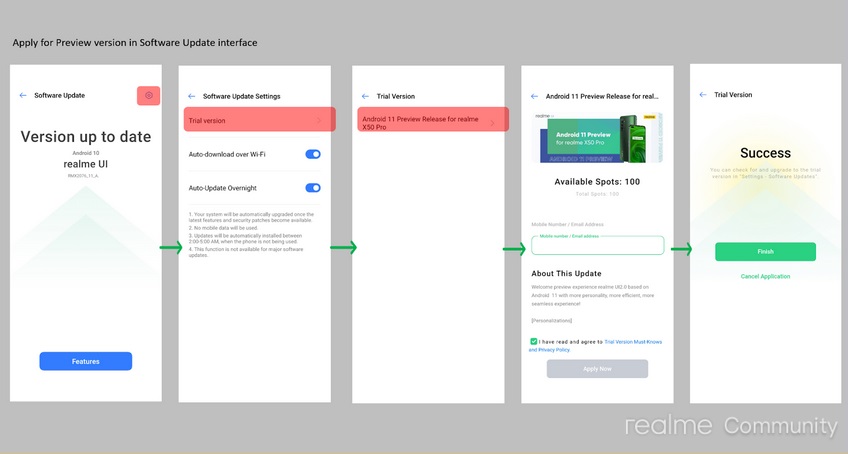
Task: Open Android 11 Preview Release for realme X50 Pro
Action: coord(429,120)
